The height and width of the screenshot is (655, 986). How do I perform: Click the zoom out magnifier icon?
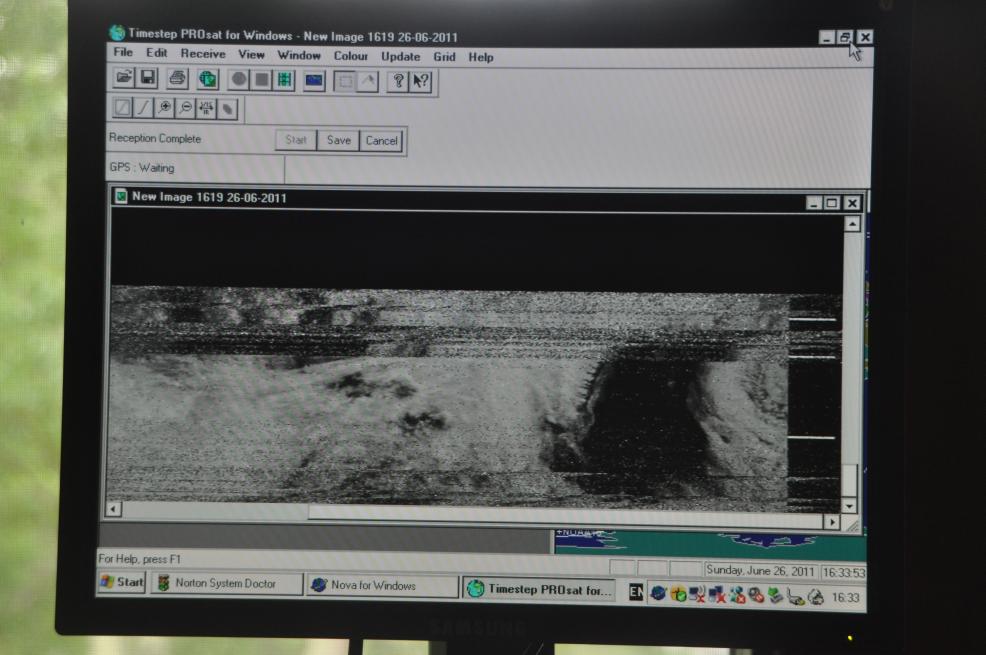pyautogui.click(x=186, y=108)
